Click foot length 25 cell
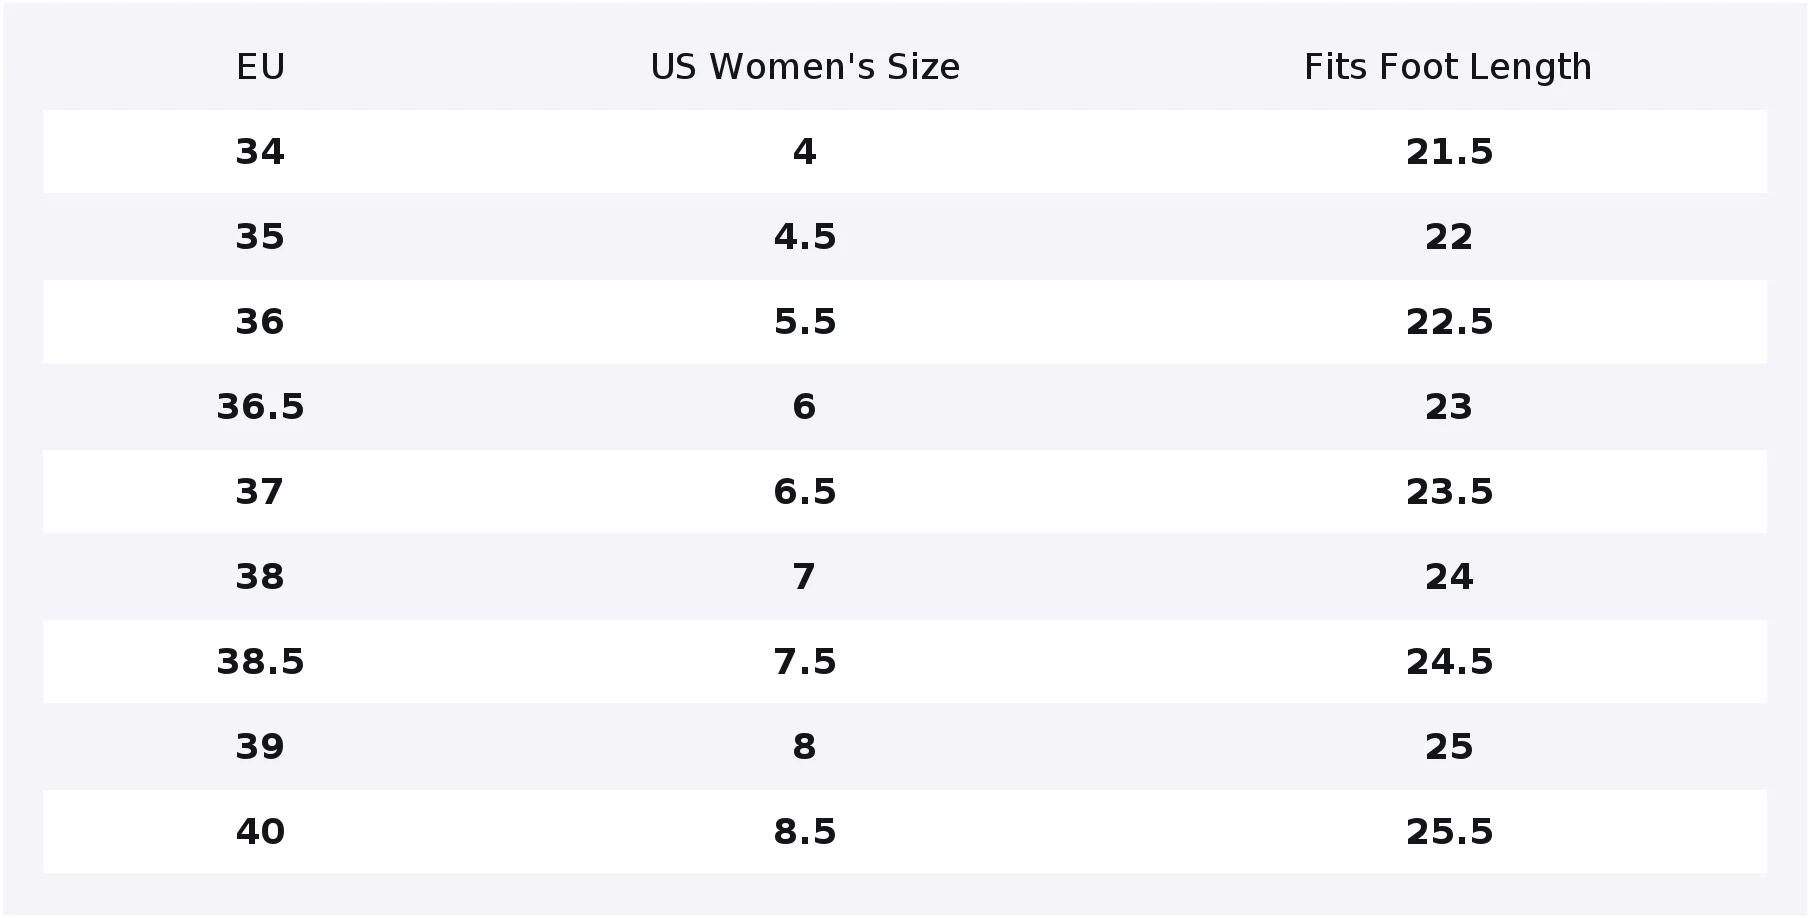 click(1449, 747)
